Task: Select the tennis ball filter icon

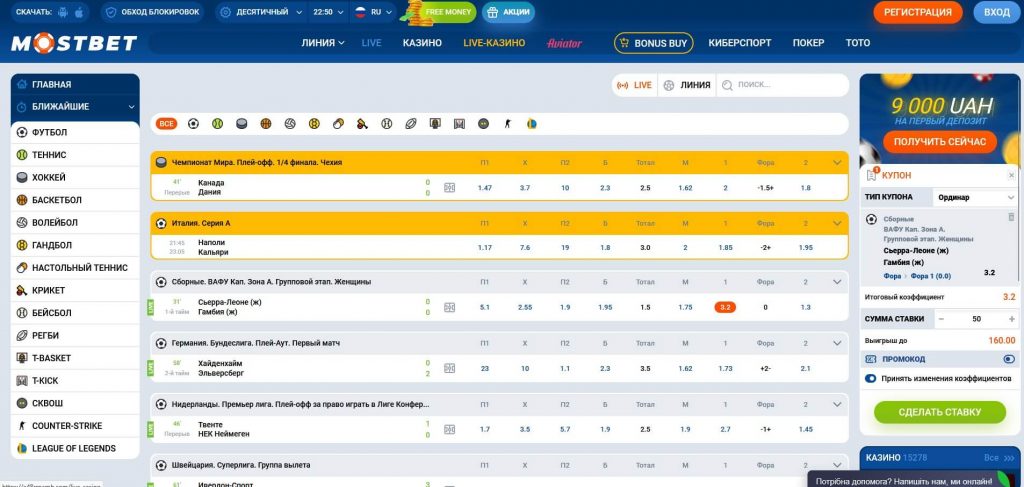Action: 217,123
